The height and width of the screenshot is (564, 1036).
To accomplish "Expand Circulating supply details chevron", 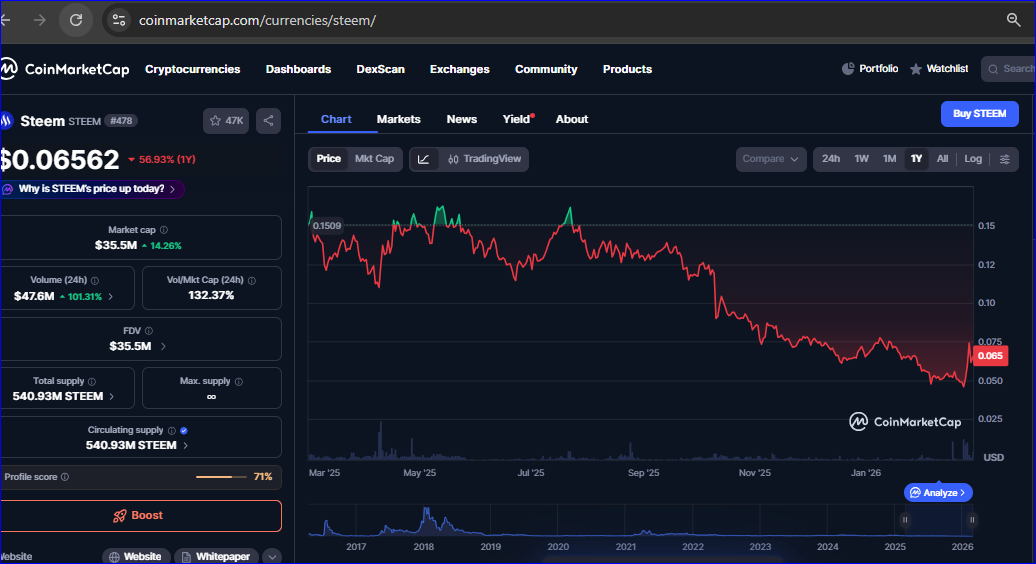I will (185, 445).
